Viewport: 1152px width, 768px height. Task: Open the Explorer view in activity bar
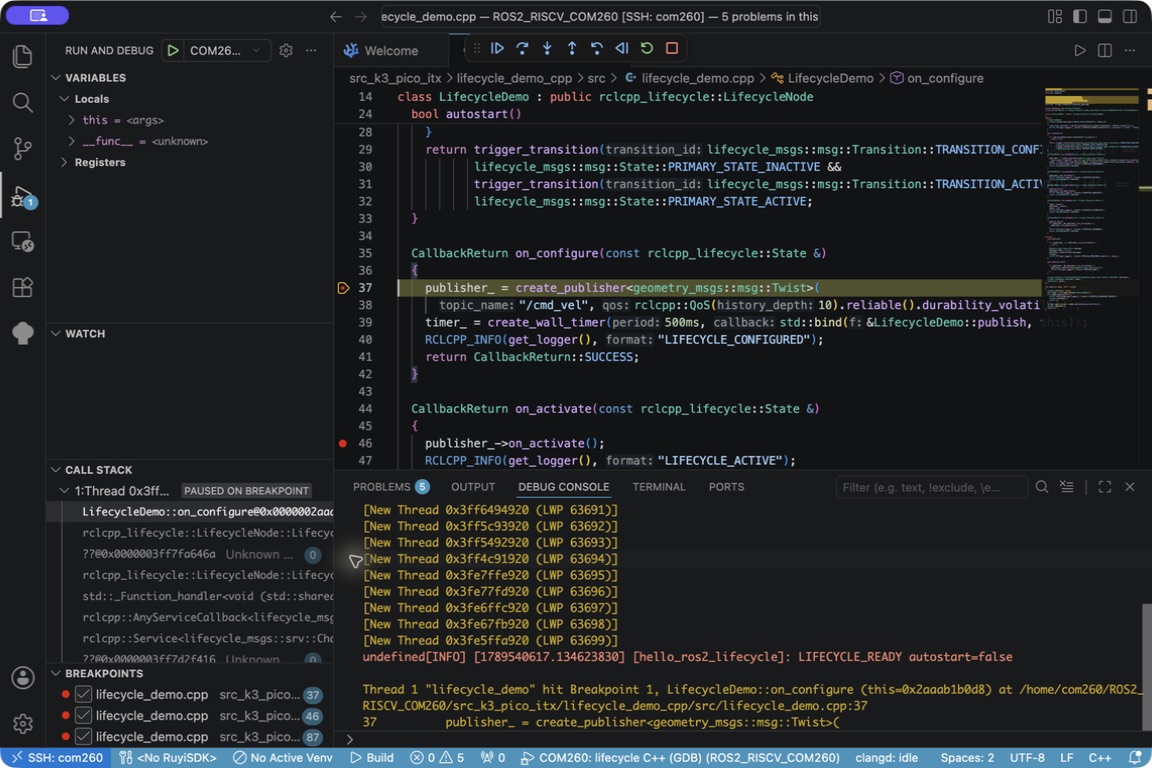[x=23, y=57]
